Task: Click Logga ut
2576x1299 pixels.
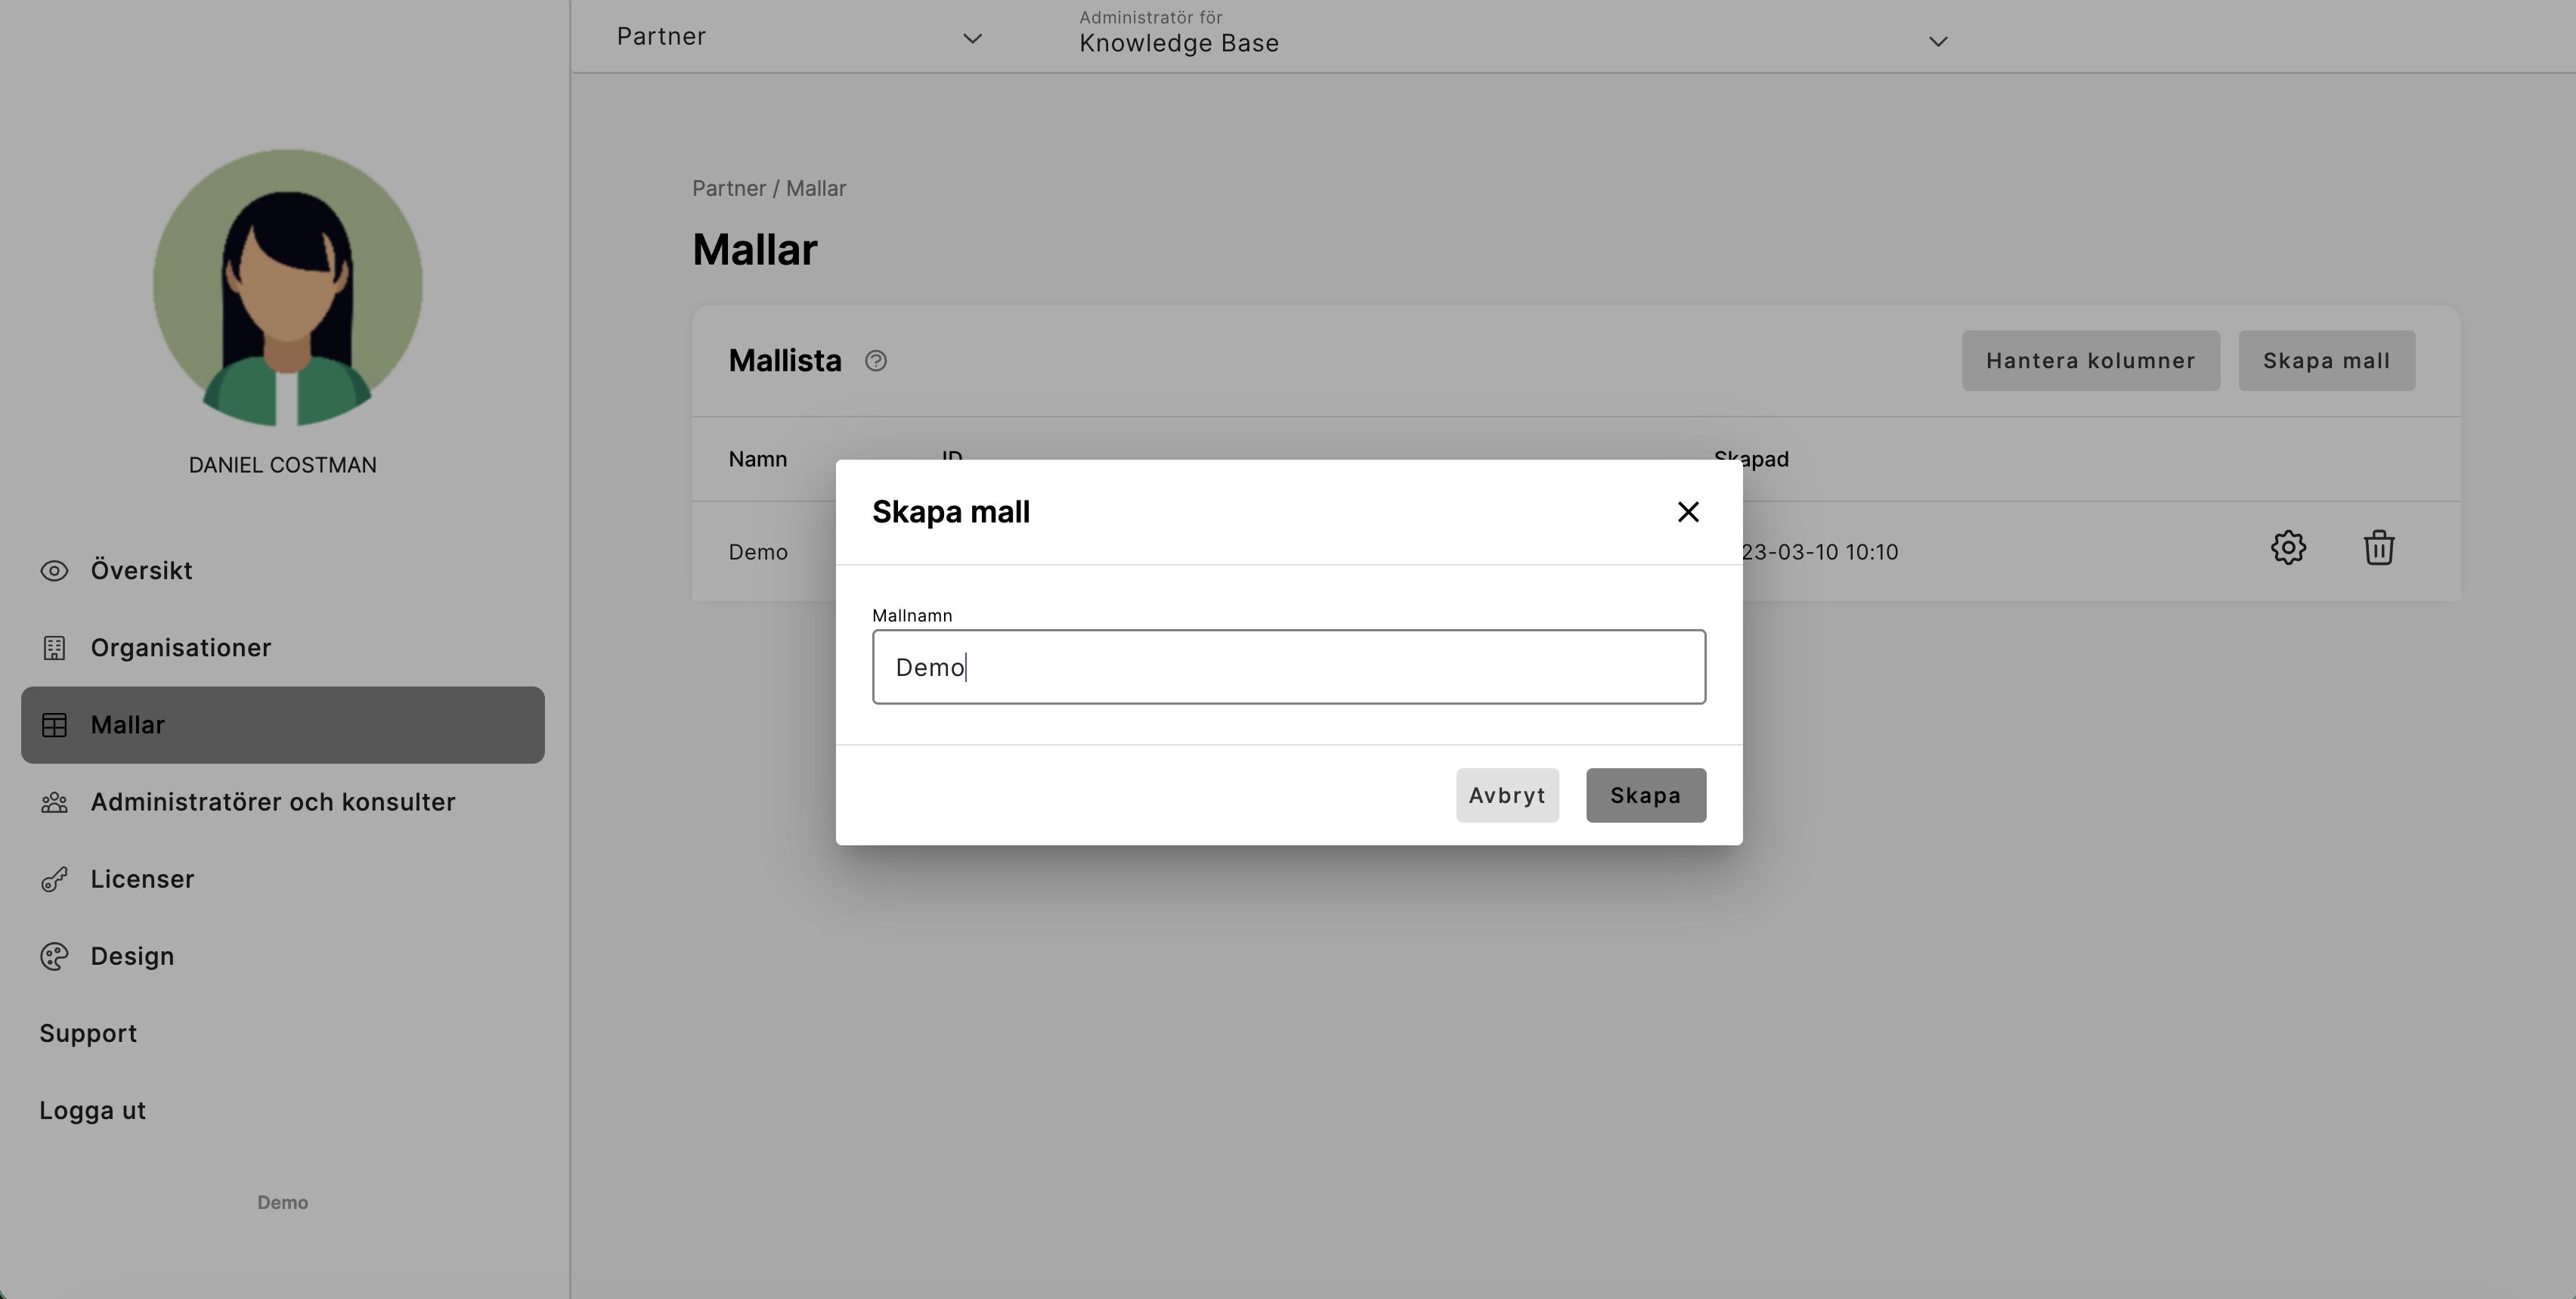Action: 93,1110
